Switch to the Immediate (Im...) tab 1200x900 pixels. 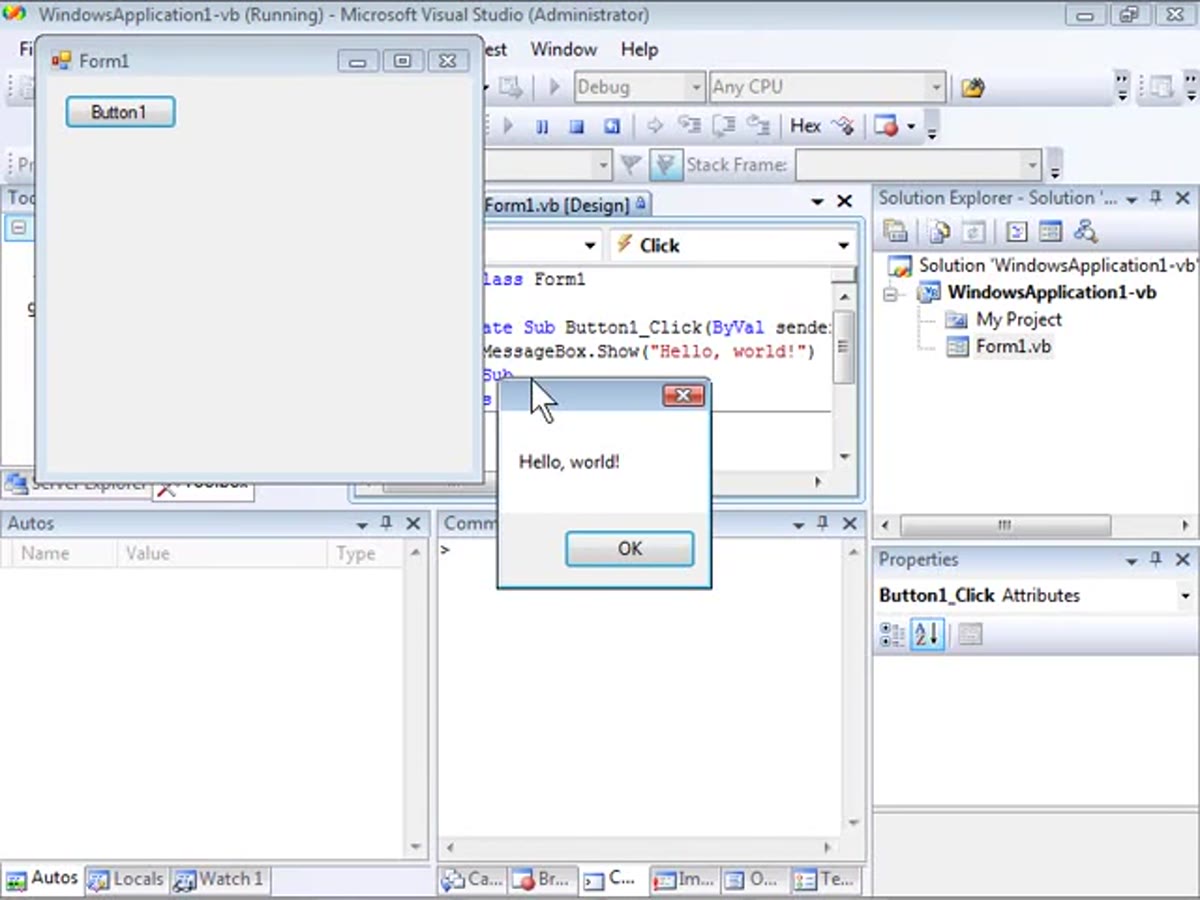(684, 879)
